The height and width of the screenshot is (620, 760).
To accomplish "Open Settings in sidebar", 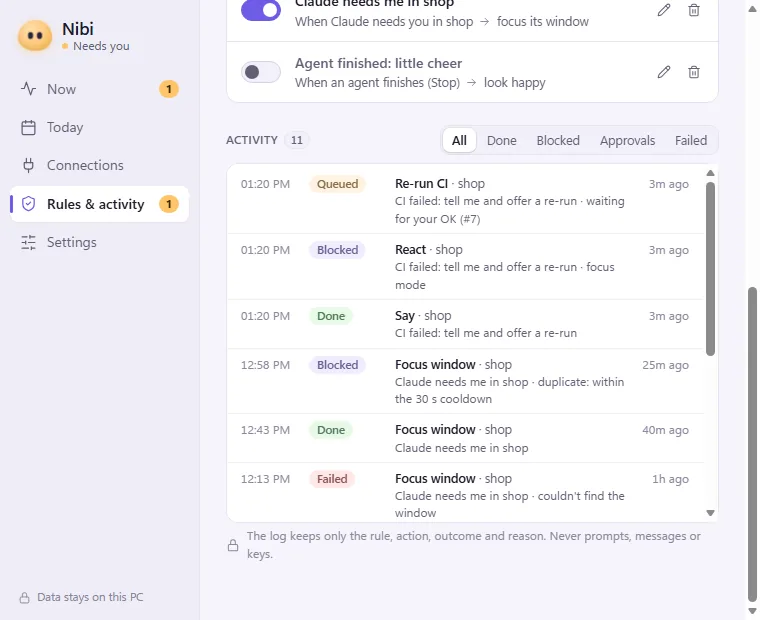I will coord(100,242).
